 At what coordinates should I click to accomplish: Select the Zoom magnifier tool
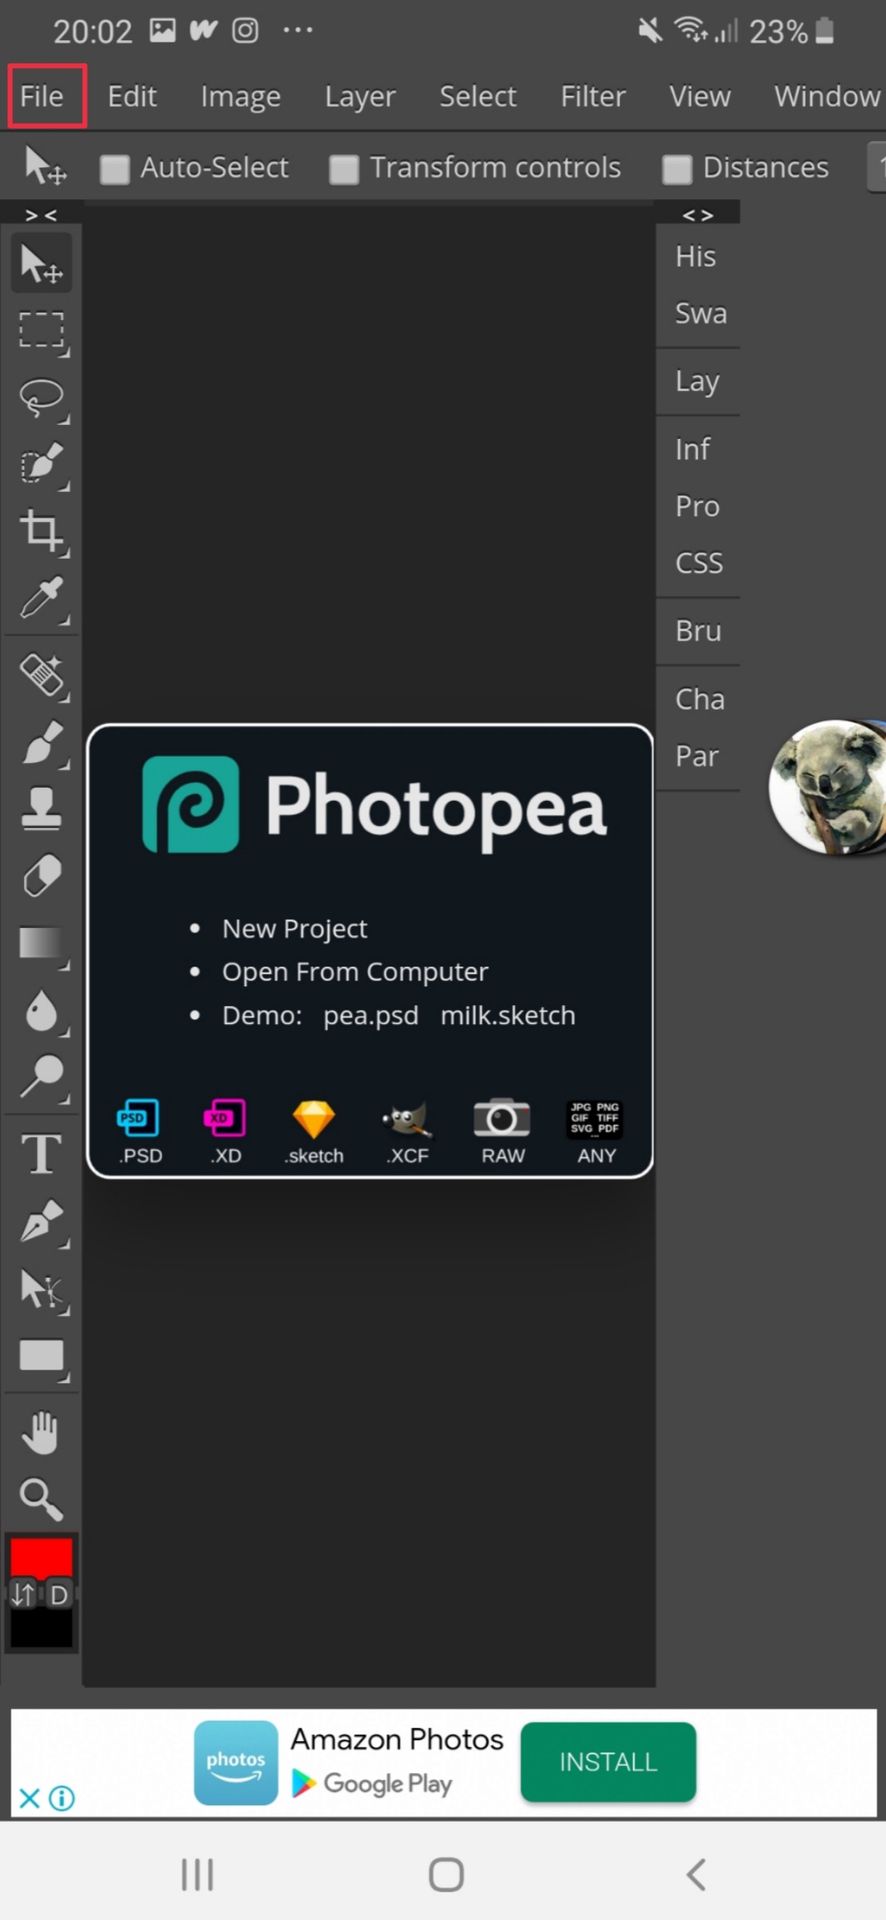coord(41,1499)
